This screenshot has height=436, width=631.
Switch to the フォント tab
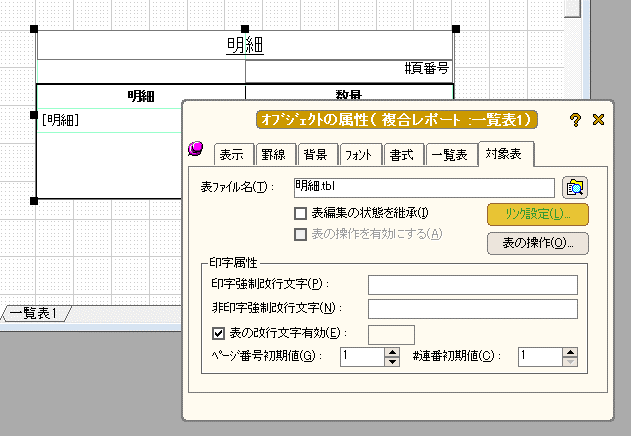pyautogui.click(x=358, y=154)
